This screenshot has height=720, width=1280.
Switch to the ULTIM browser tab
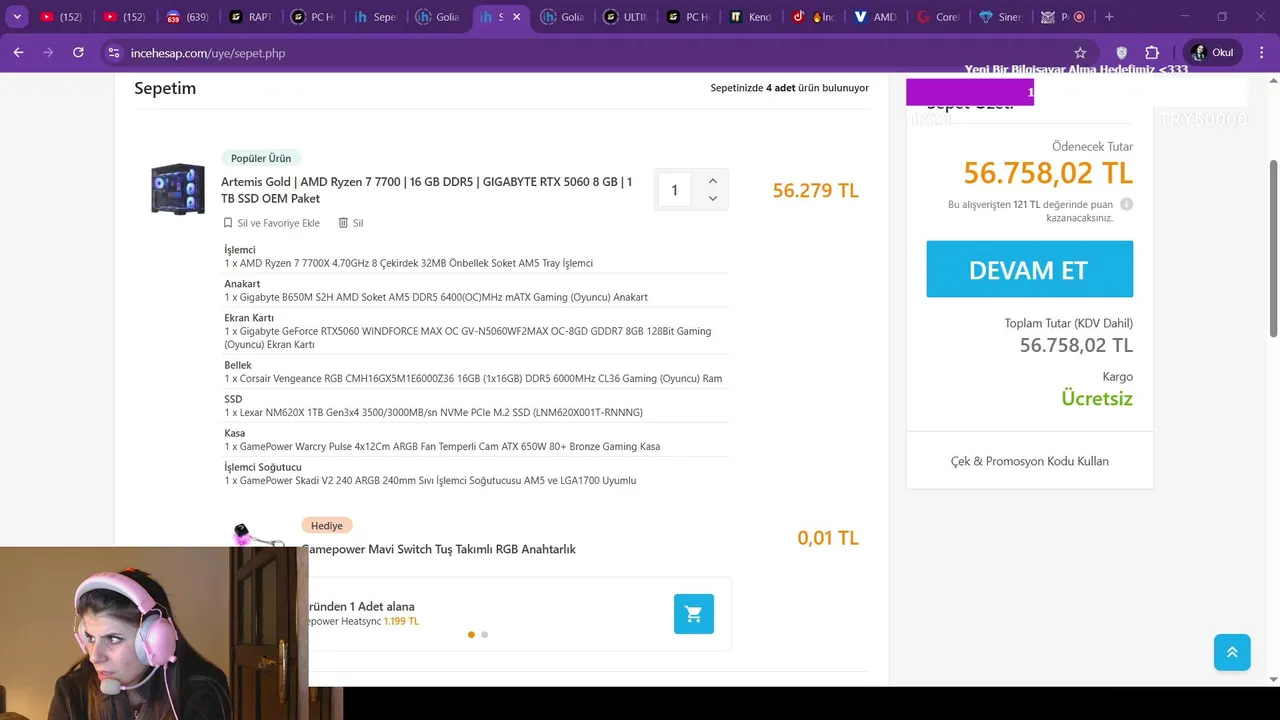tap(624, 17)
